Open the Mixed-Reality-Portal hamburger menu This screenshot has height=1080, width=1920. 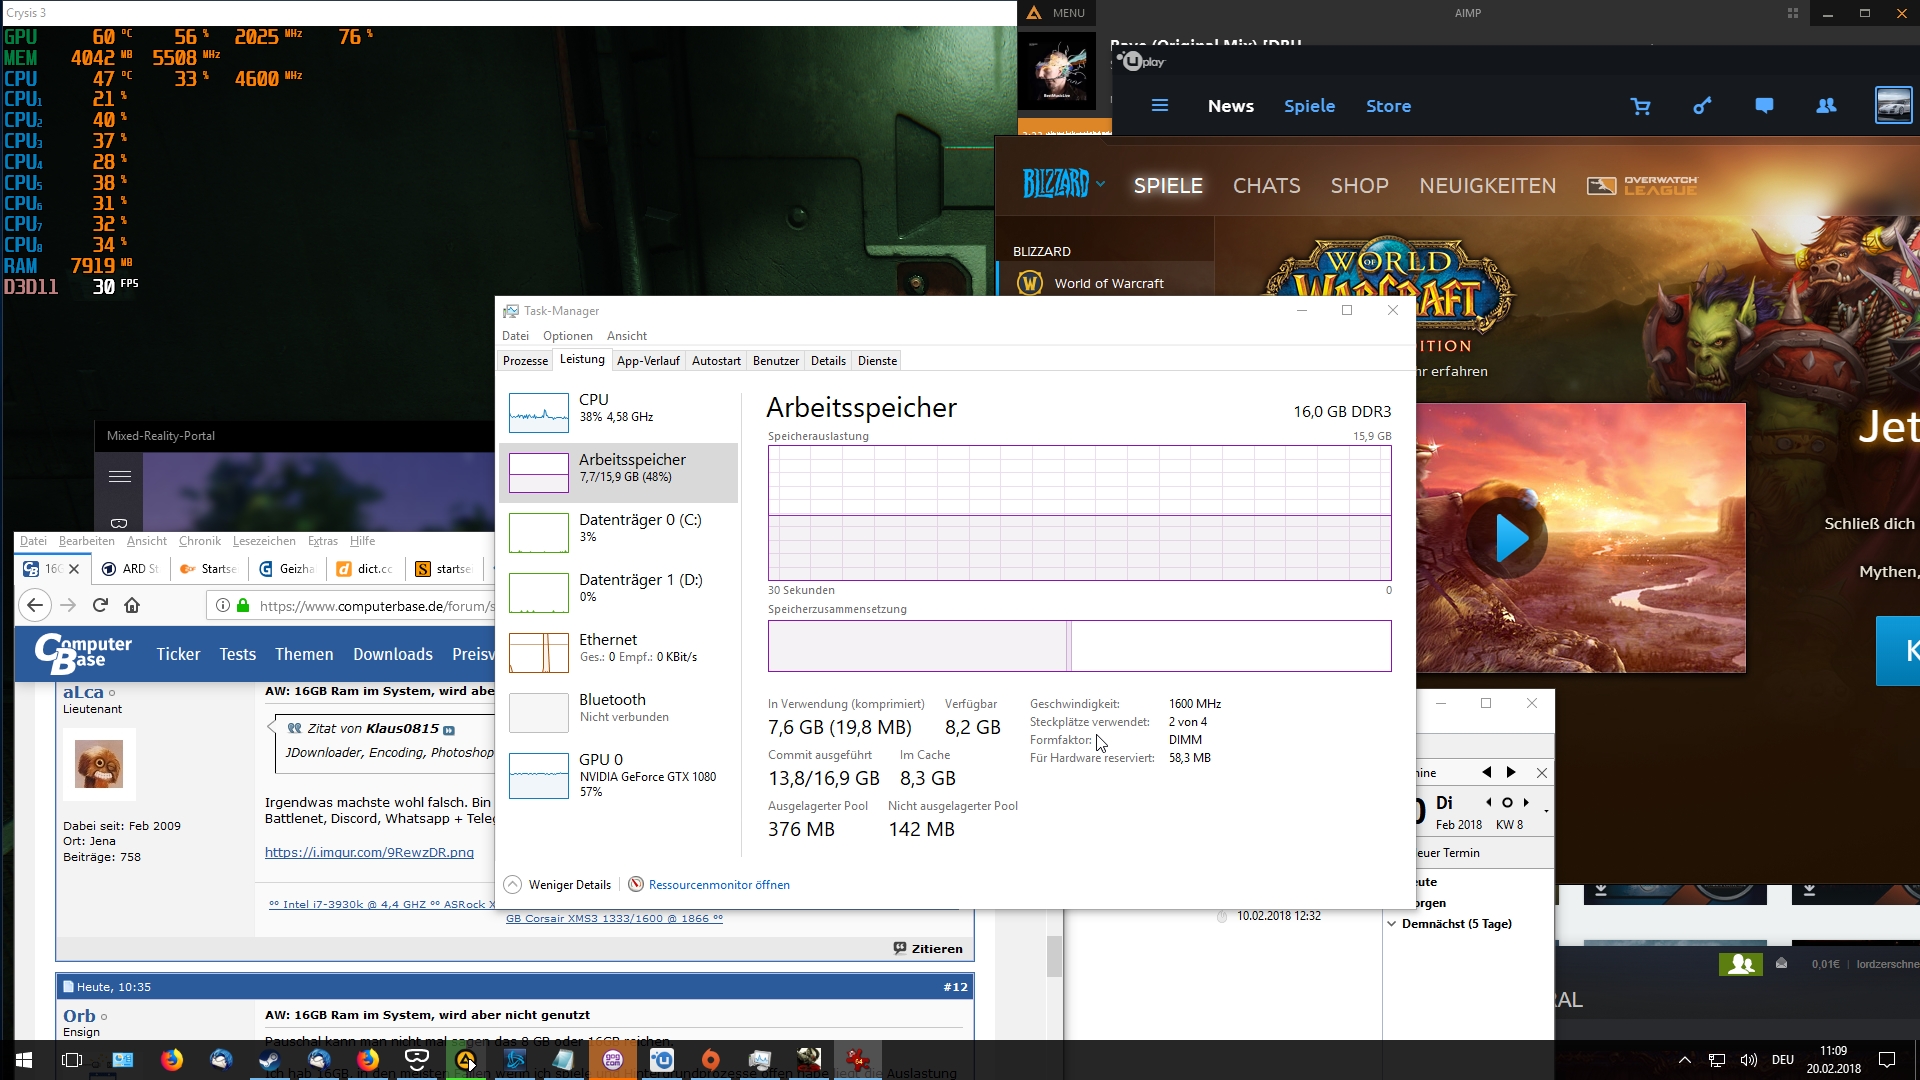point(120,476)
